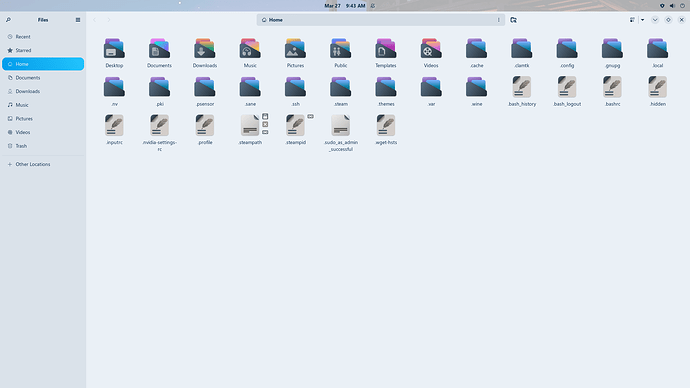Go to Music in the sidebar
The width and height of the screenshot is (690, 388).
click(x=43, y=105)
